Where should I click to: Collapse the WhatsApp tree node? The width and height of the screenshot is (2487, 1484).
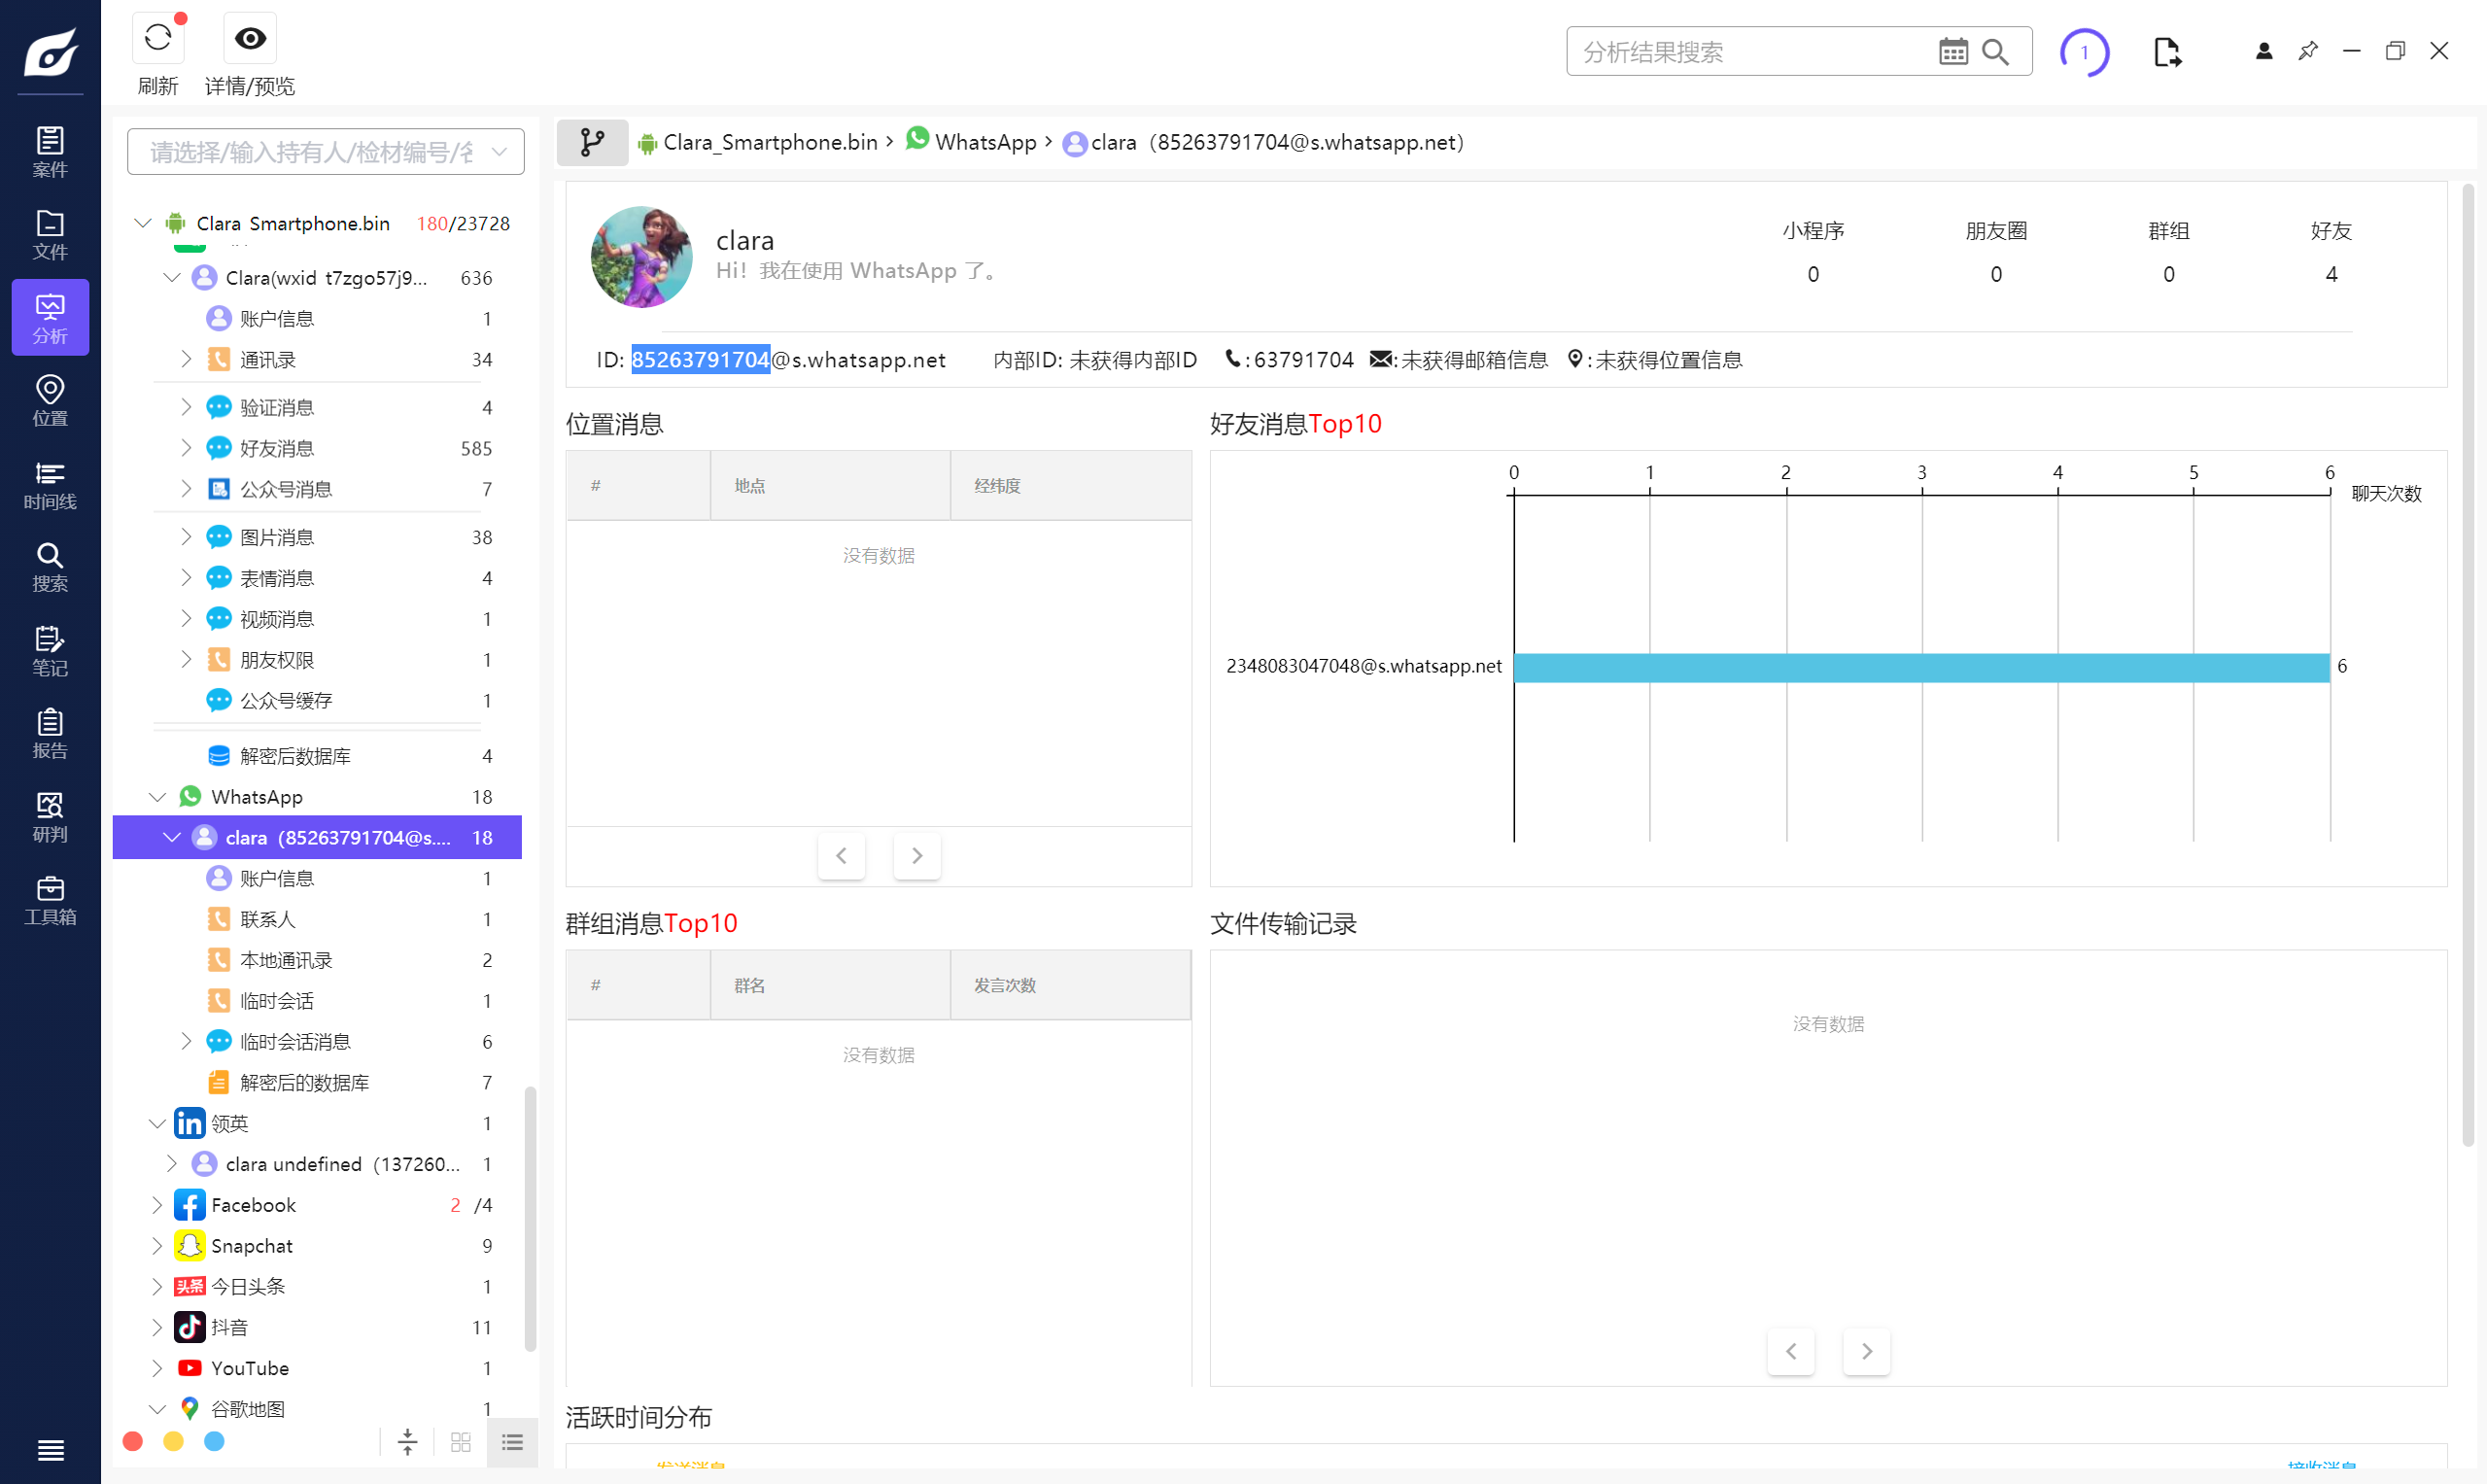[157, 797]
